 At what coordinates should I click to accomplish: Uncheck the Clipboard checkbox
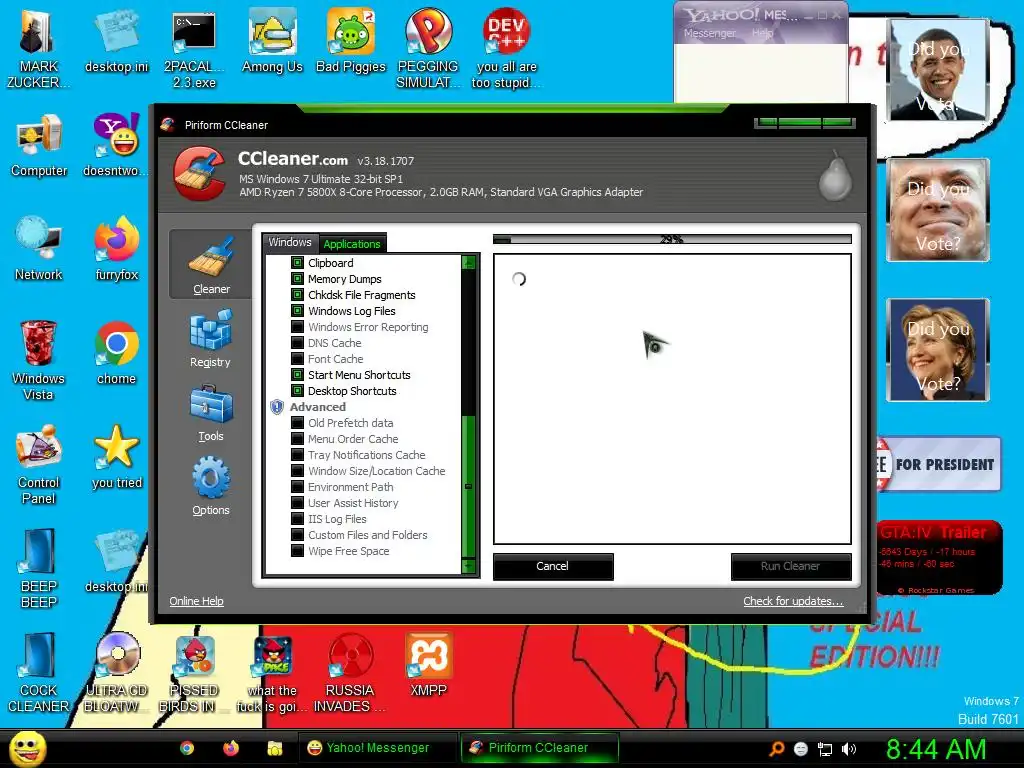point(297,263)
